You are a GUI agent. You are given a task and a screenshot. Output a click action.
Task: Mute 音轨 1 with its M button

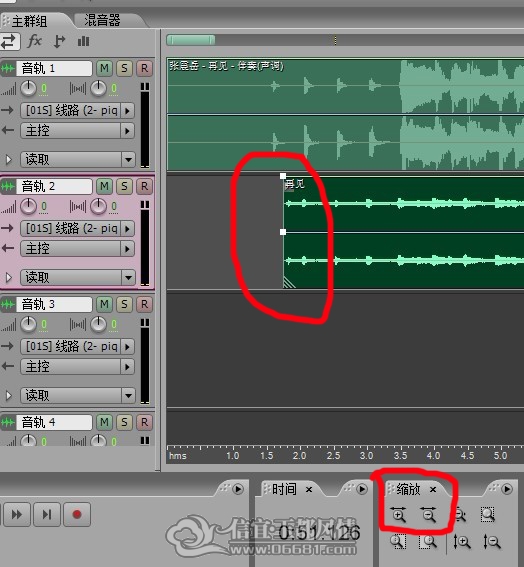[x=104, y=68]
